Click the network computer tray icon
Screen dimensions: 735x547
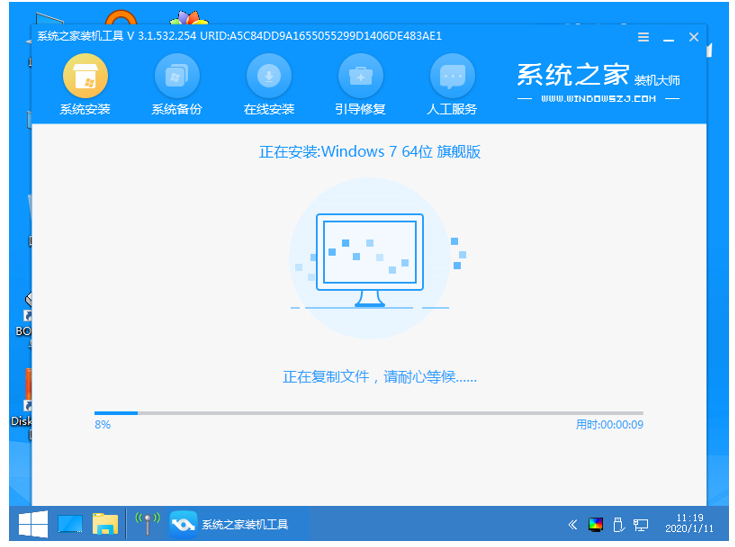(641, 524)
